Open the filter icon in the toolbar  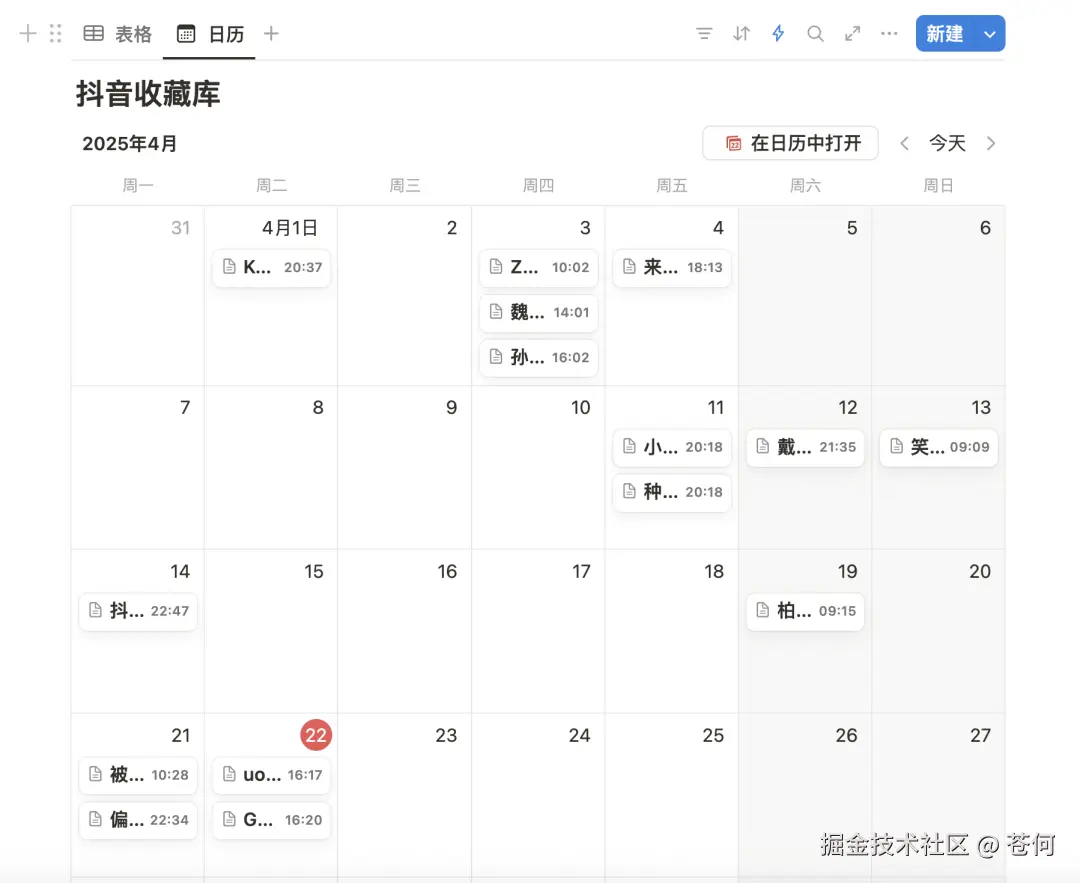tap(704, 33)
